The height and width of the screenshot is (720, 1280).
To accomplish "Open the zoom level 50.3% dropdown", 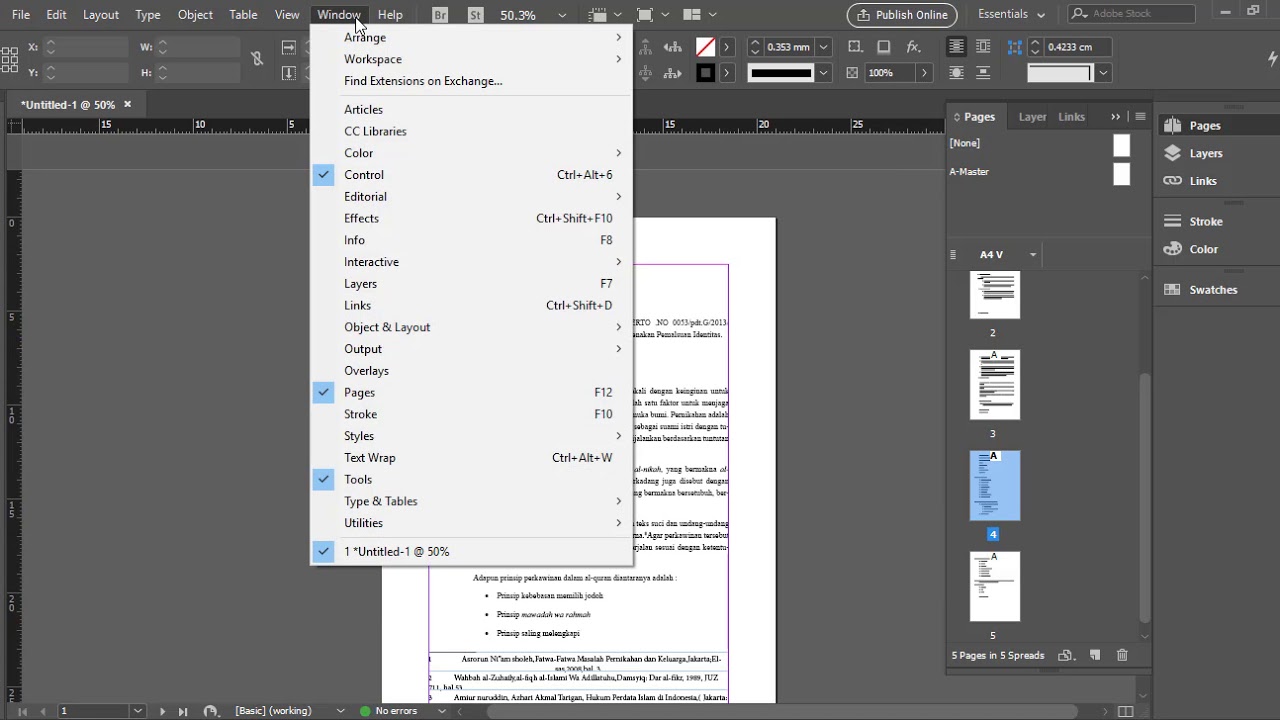I will (x=562, y=15).
